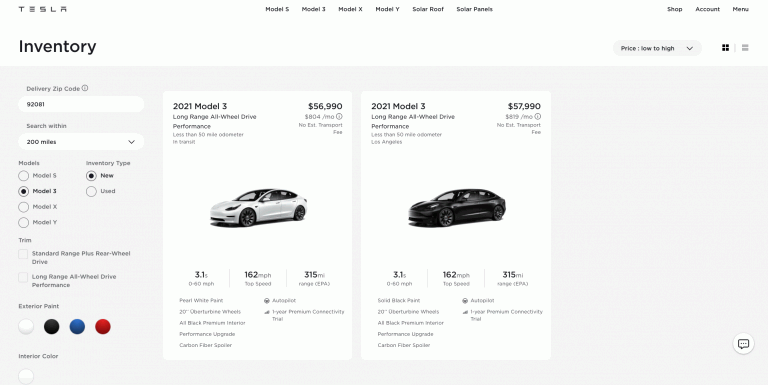
Task: Select Used inventory type
Action: click(91, 191)
